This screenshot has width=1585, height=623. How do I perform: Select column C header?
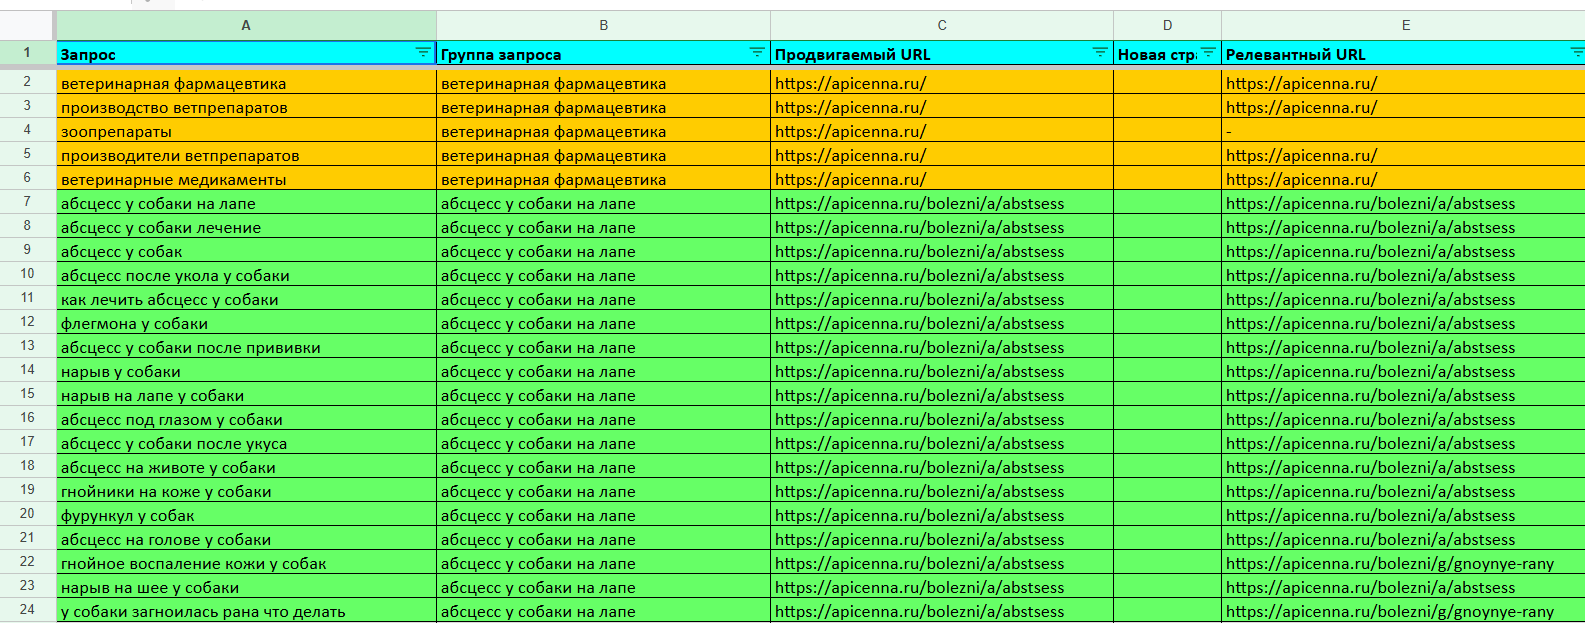point(942,25)
